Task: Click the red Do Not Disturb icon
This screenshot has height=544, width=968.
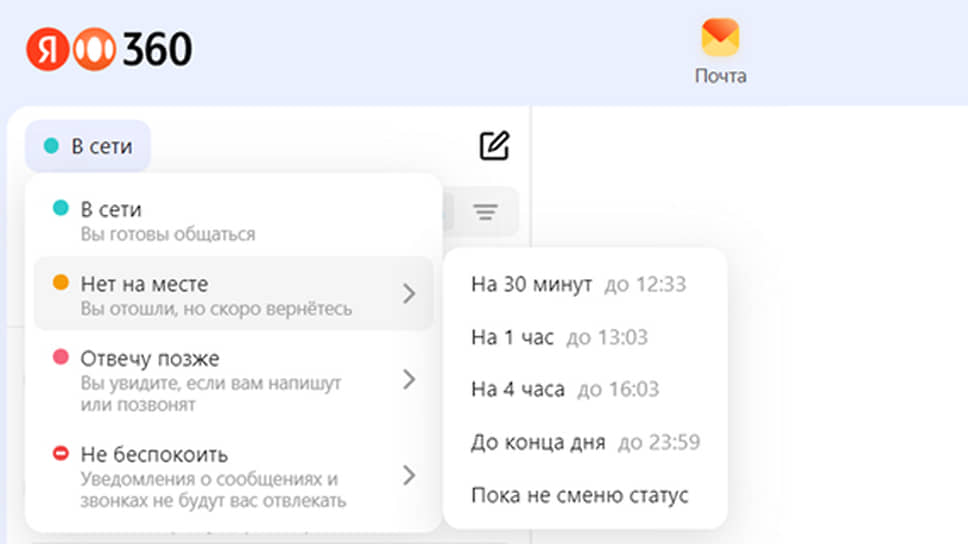Action: [60, 454]
